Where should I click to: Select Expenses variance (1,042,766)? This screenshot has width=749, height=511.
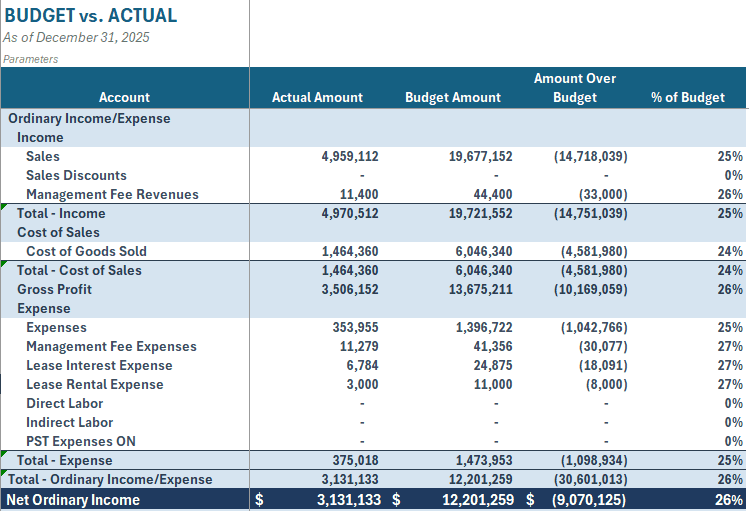coord(594,328)
